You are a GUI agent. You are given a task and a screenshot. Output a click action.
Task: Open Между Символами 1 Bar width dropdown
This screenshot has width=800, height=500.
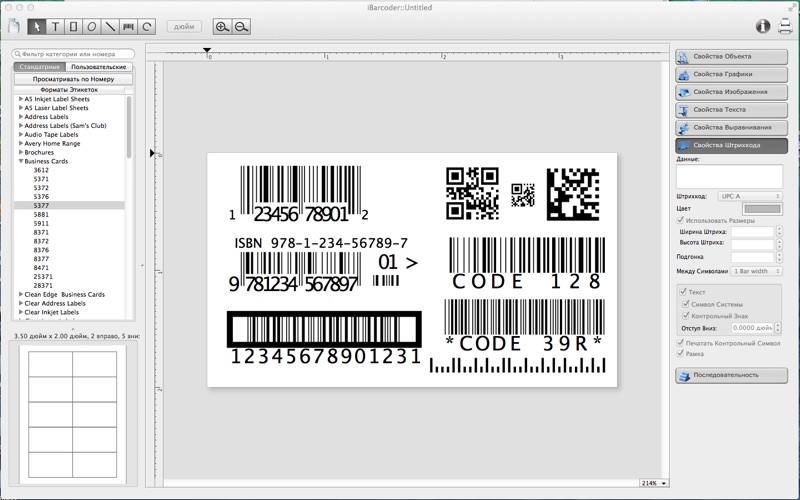(756, 271)
